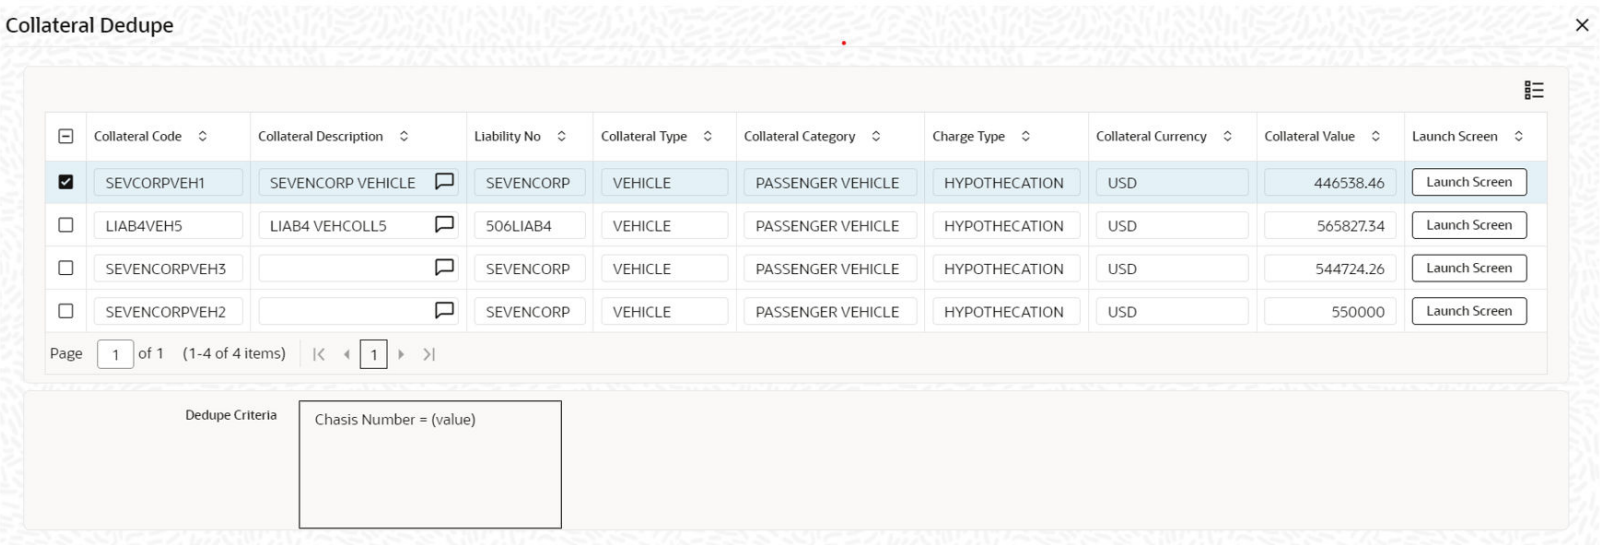Image resolution: width=1600 pixels, height=547 pixels.
Task: Sort by Launch Screen column arrows
Action: 1519,136
